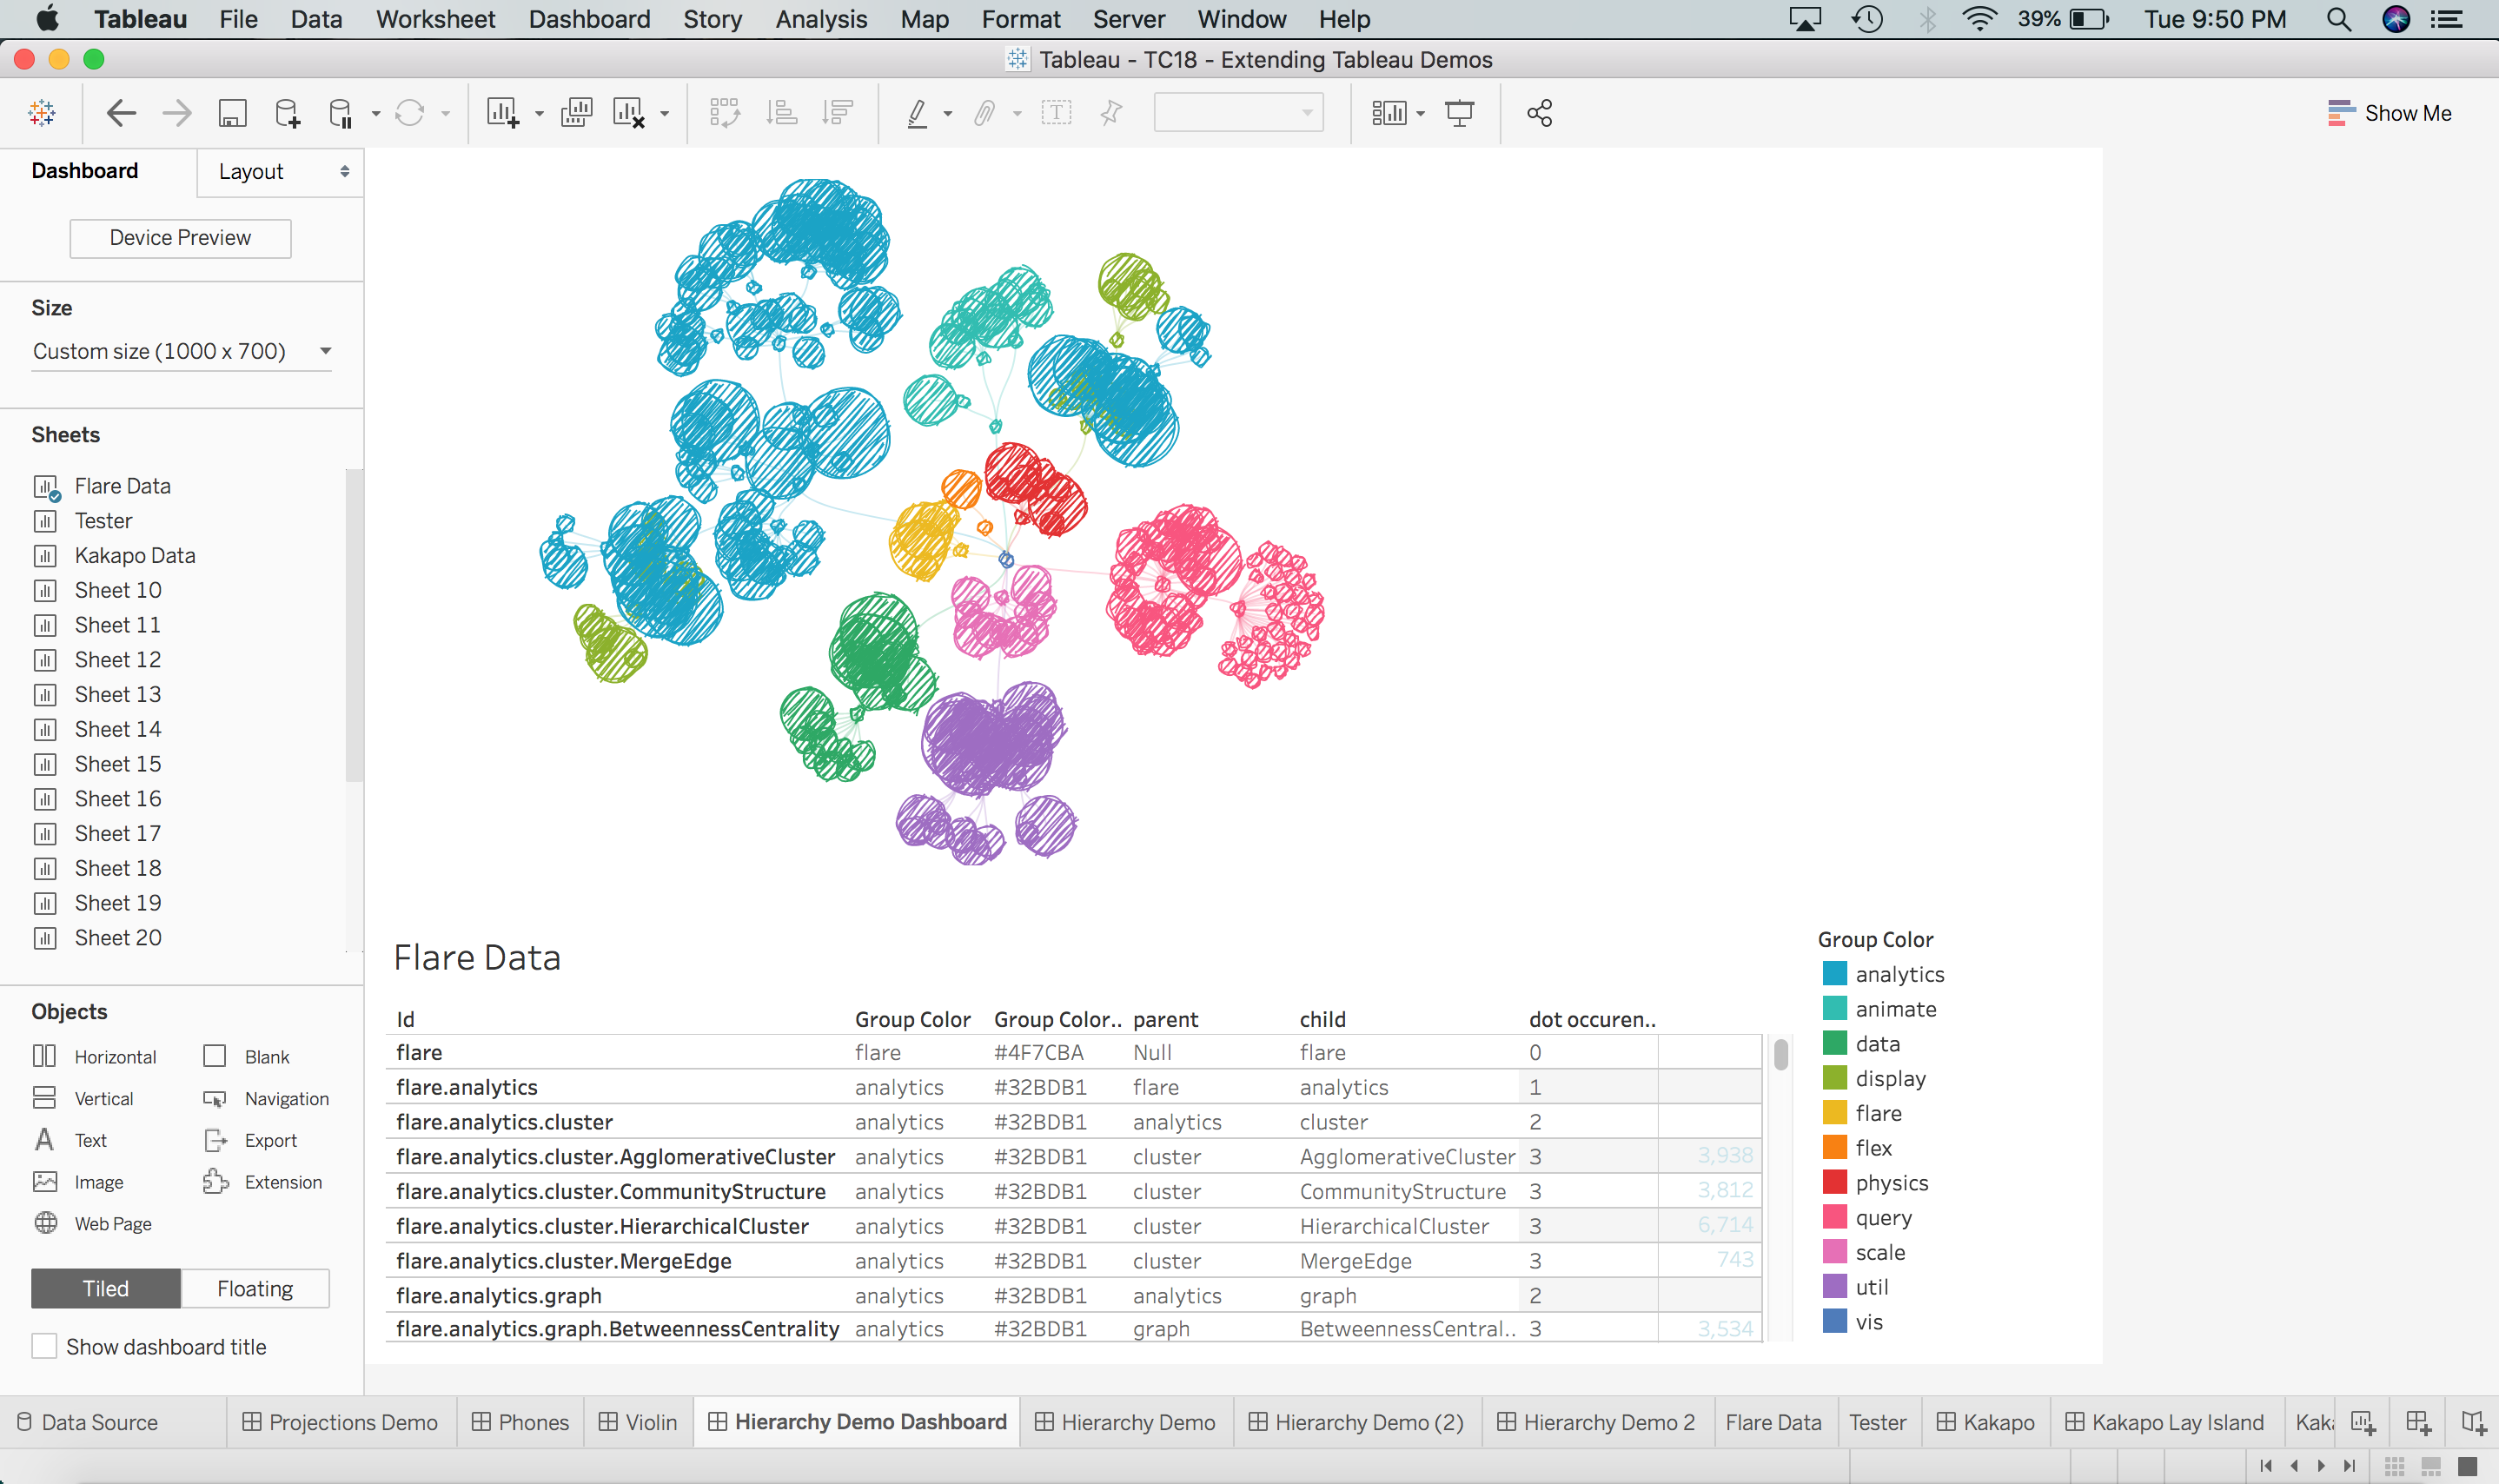2499x1484 pixels.
Task: Click the Device Preview button
Action: point(180,238)
